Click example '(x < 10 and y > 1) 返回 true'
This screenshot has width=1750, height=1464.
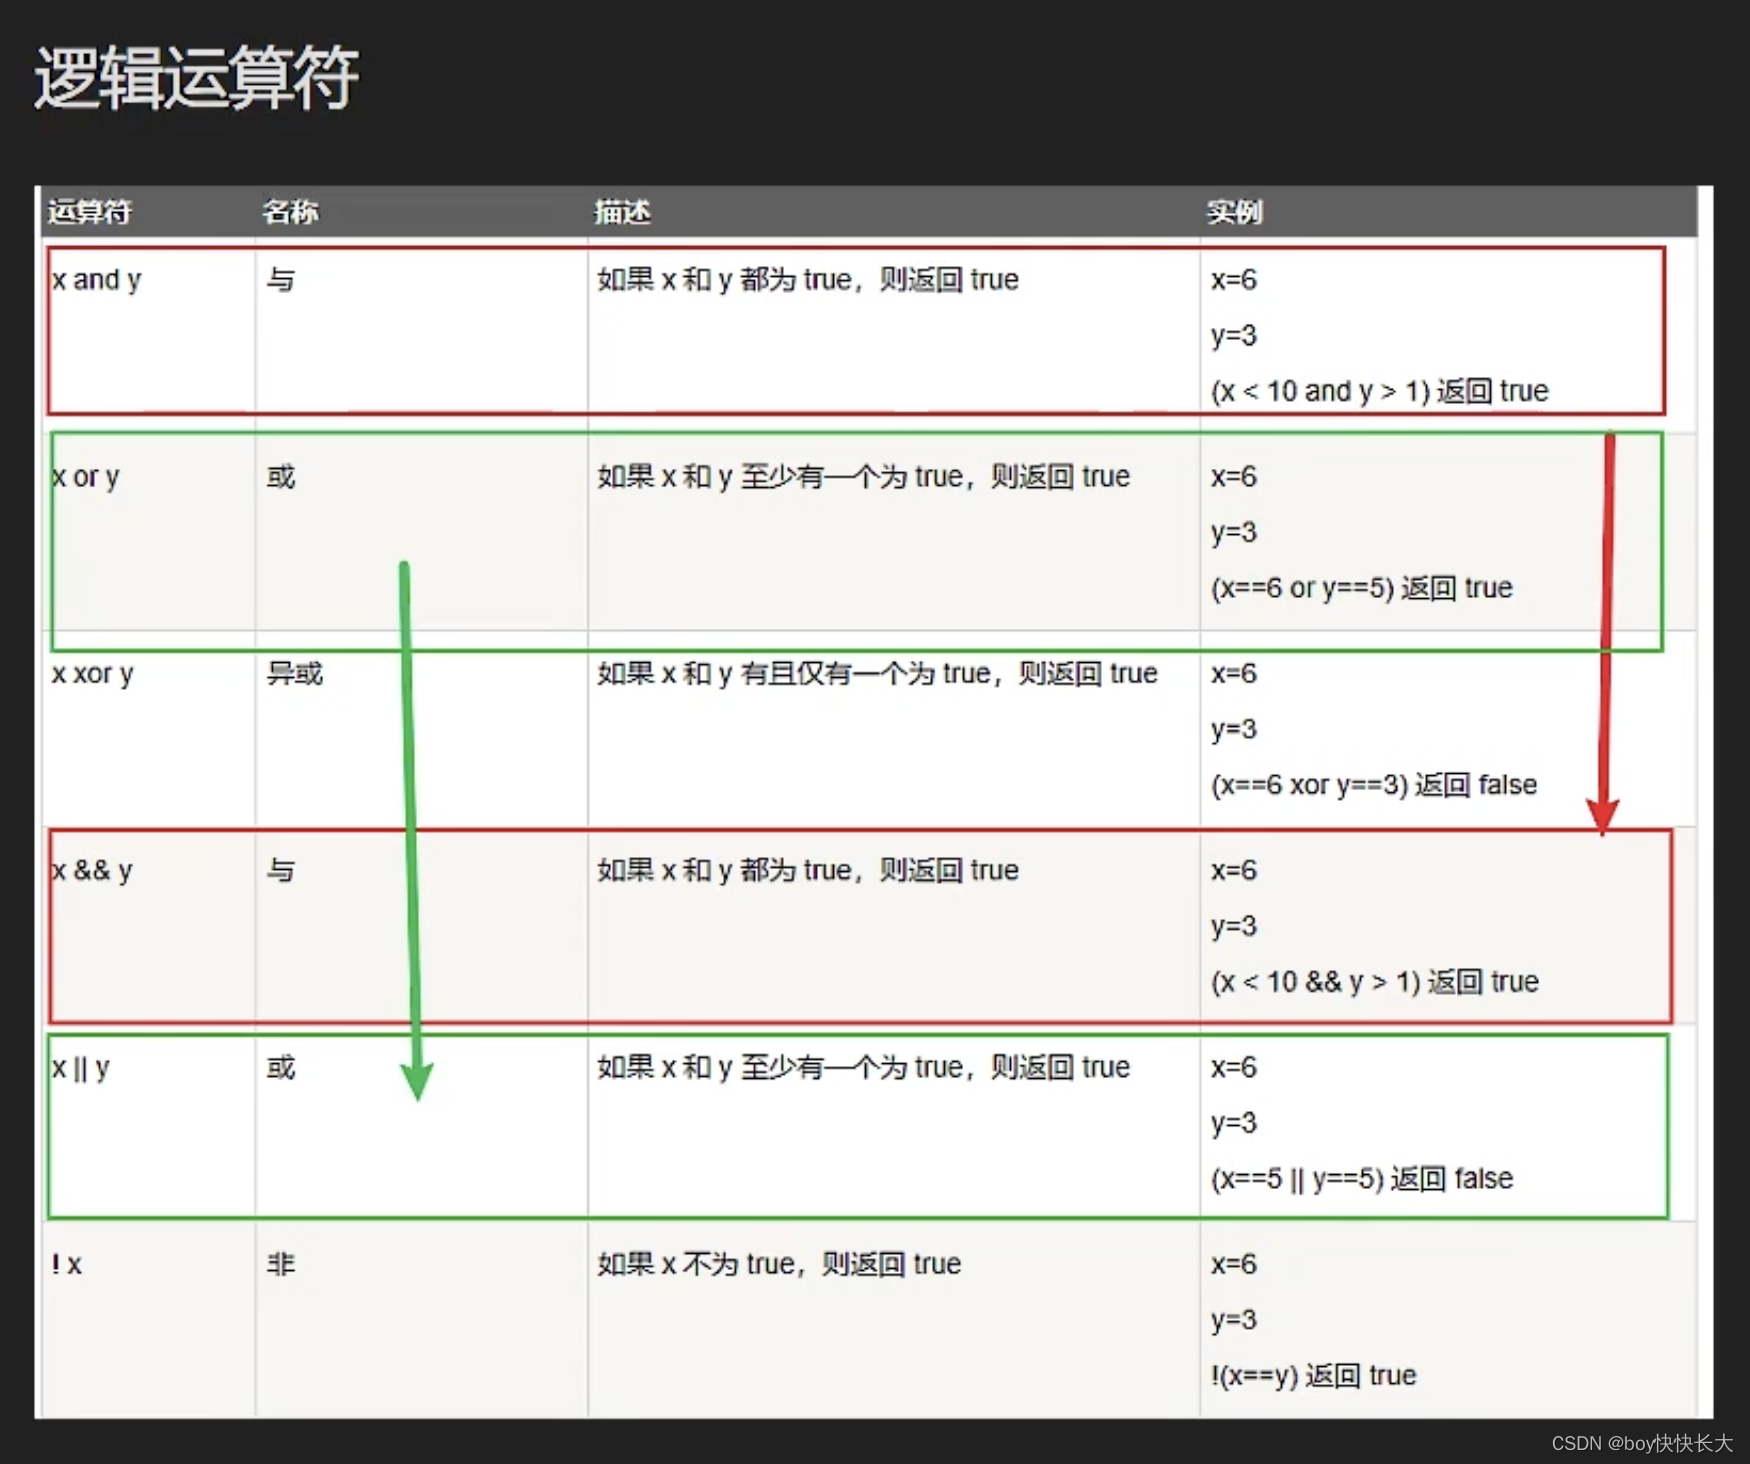point(1379,391)
